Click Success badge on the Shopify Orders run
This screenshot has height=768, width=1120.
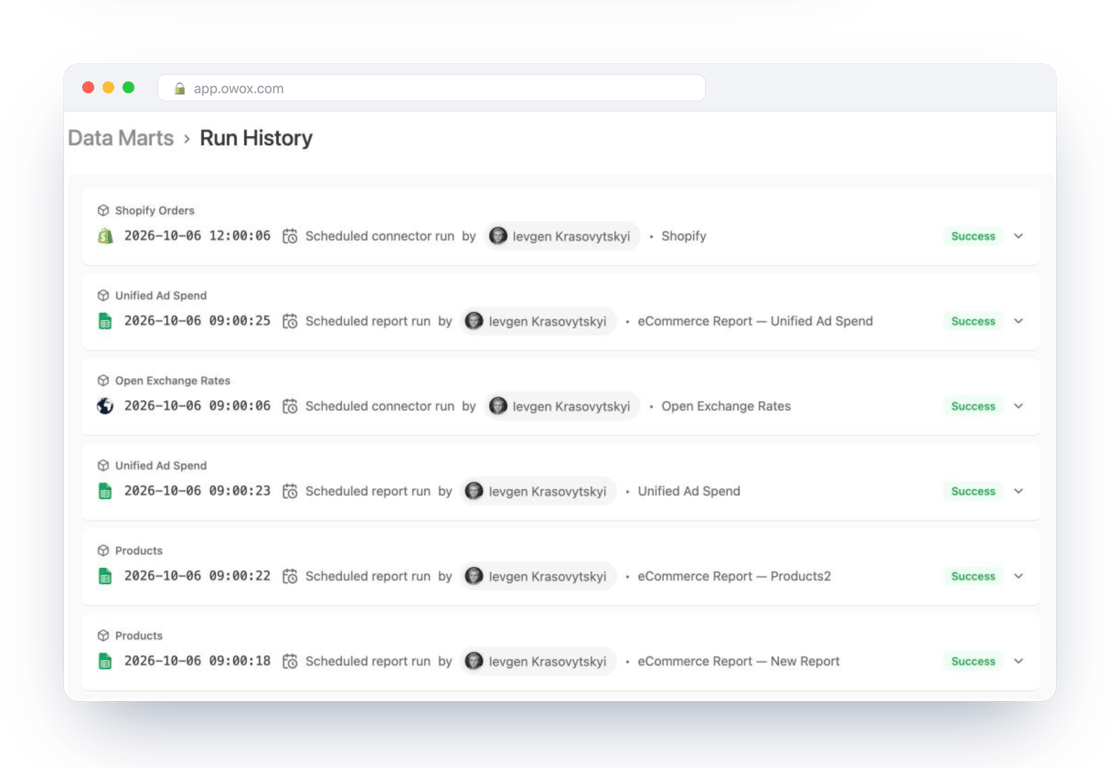coord(973,236)
